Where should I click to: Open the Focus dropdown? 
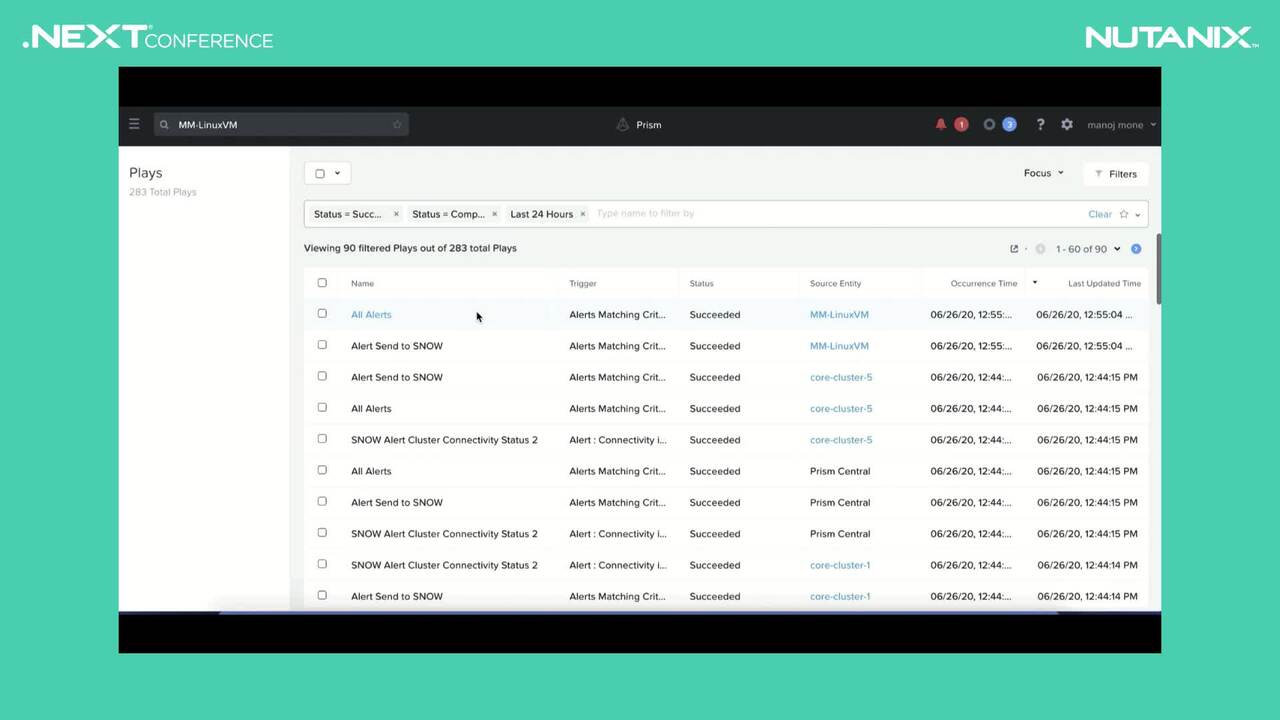click(x=1043, y=173)
